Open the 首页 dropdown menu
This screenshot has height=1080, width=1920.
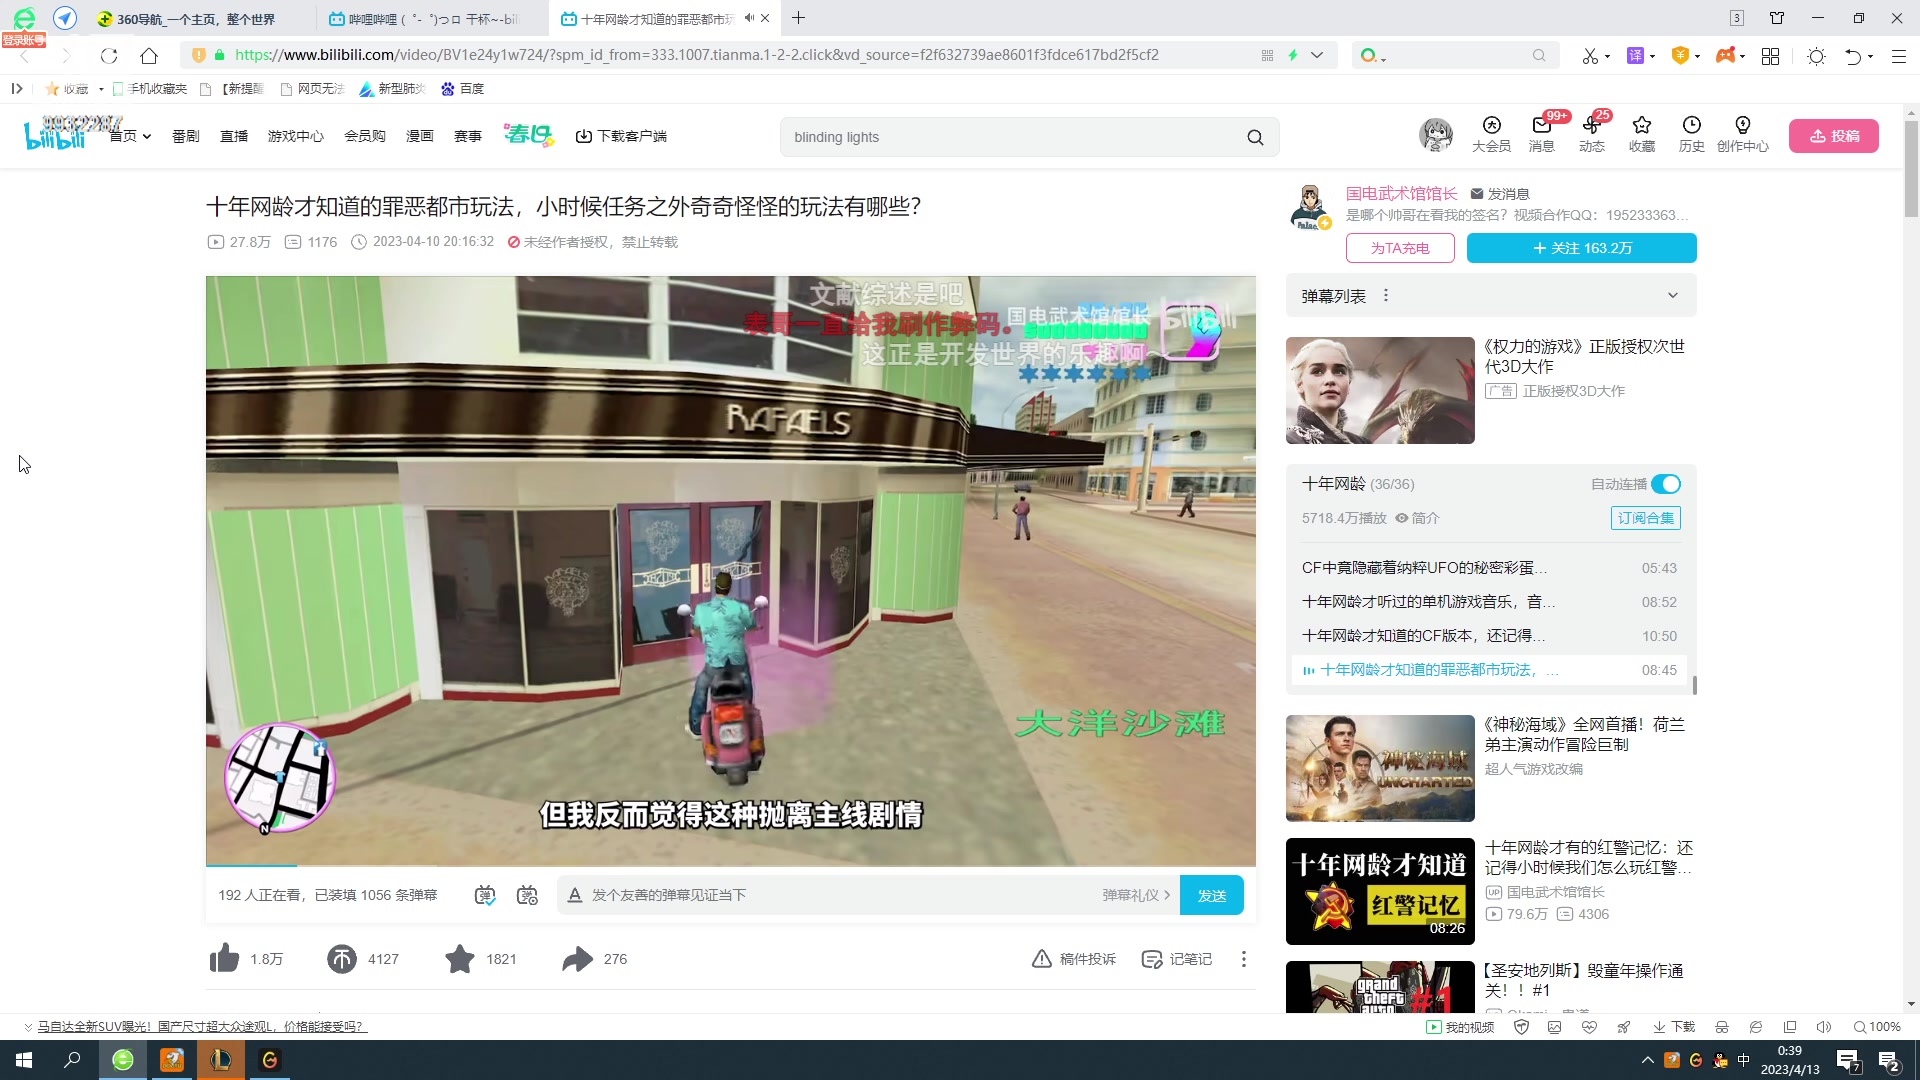pos(130,135)
